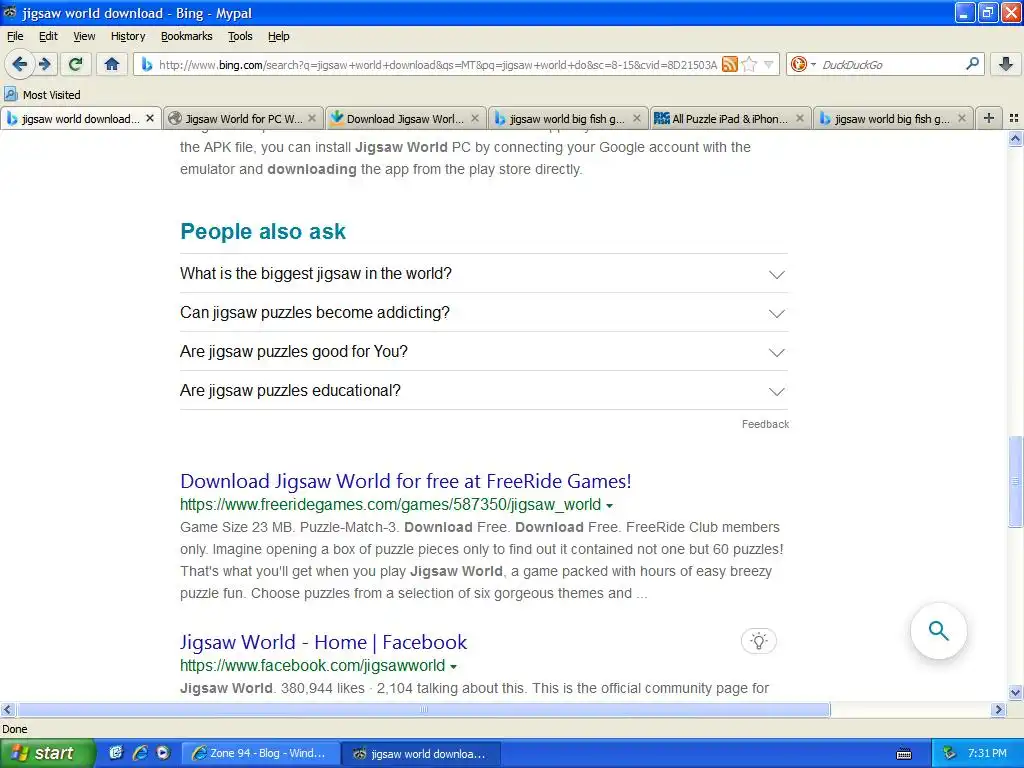Open the View menu
The width and height of the screenshot is (1024, 768).
click(84, 36)
